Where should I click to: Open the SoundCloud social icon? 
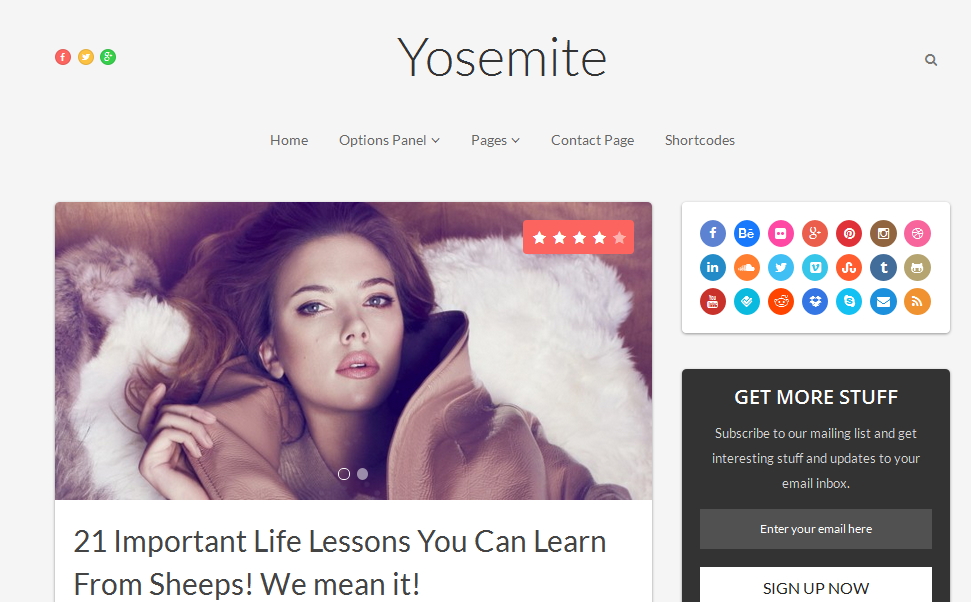pos(747,268)
